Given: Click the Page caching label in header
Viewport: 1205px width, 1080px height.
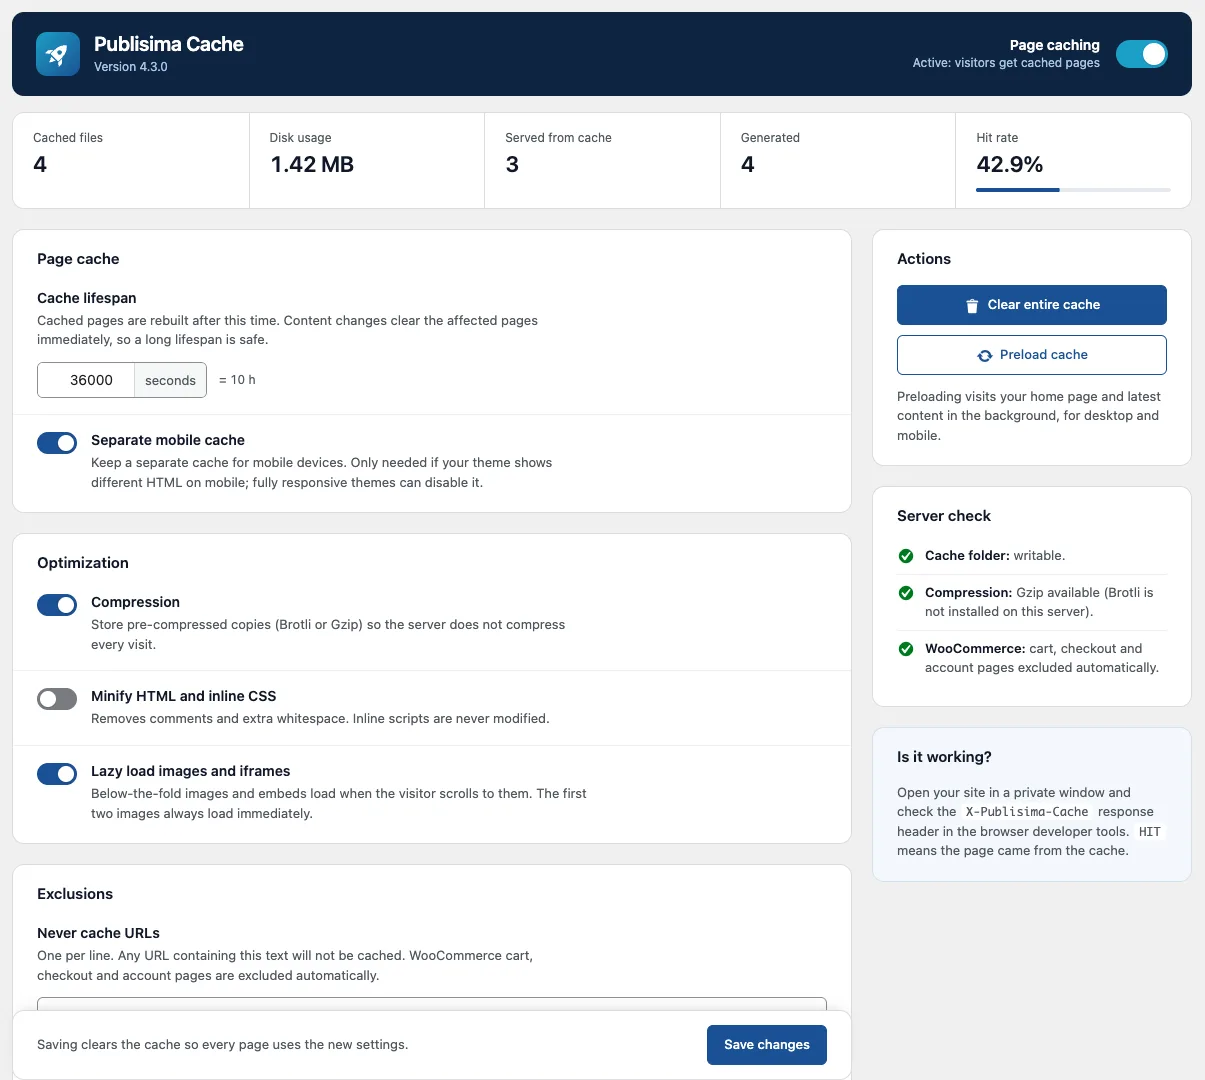Looking at the screenshot, I should pos(1055,45).
